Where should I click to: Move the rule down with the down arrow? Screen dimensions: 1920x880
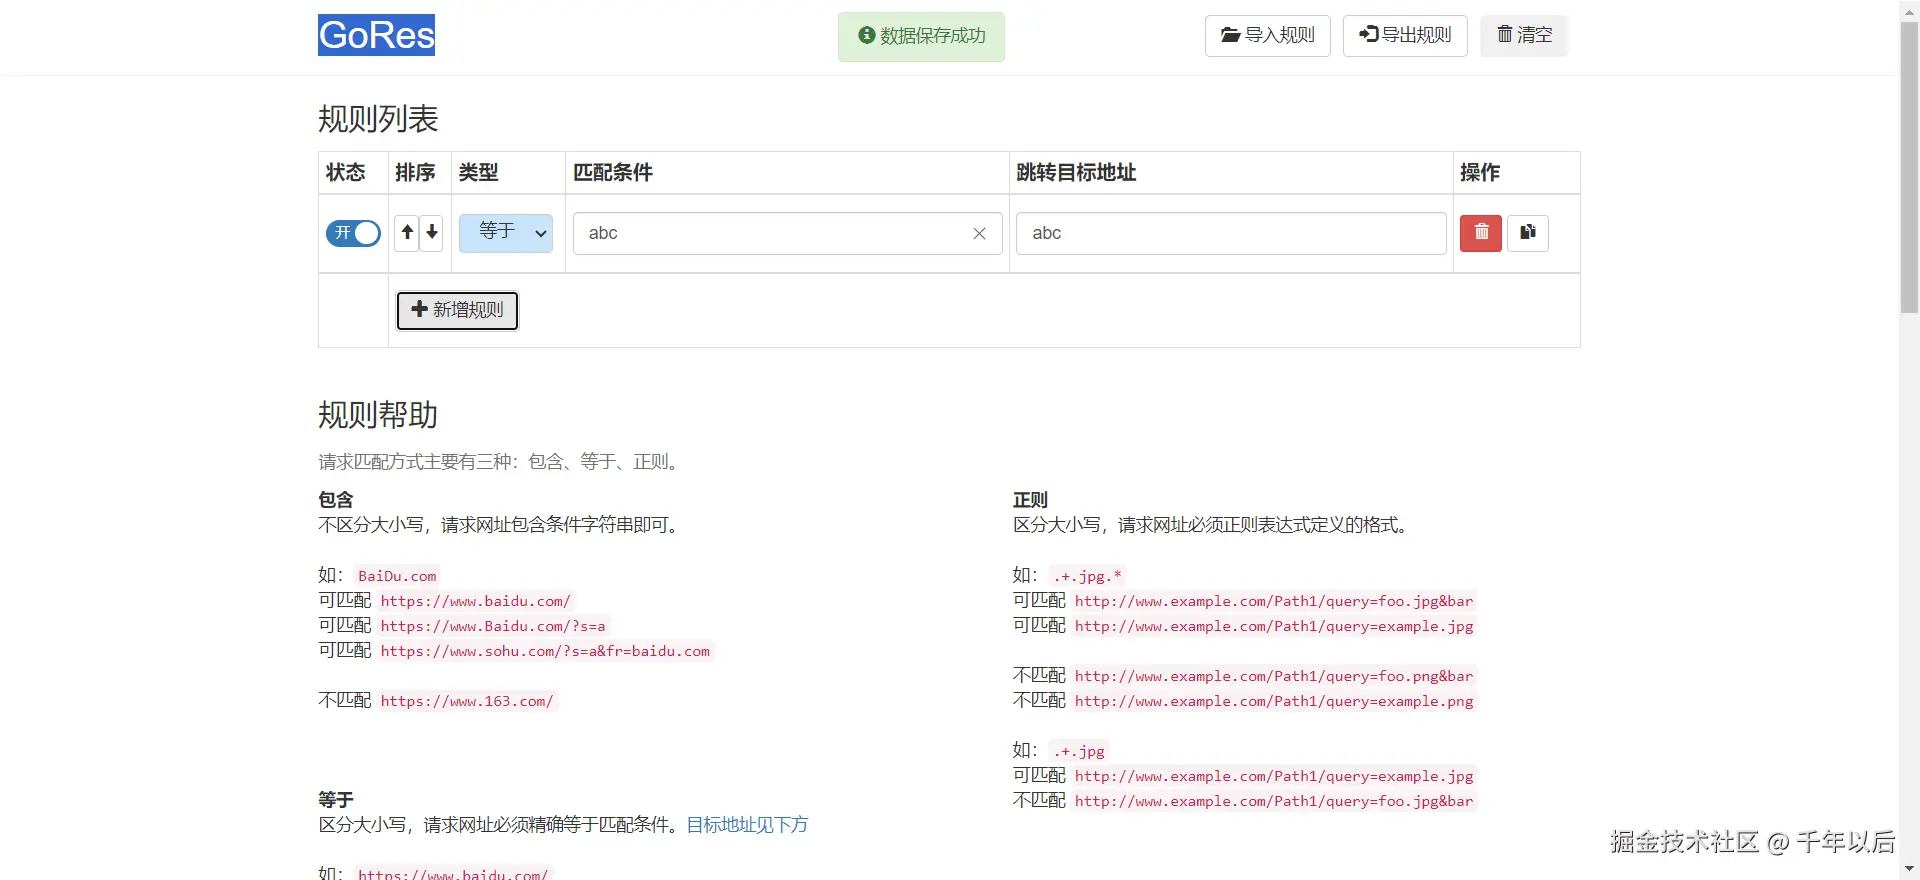point(432,233)
